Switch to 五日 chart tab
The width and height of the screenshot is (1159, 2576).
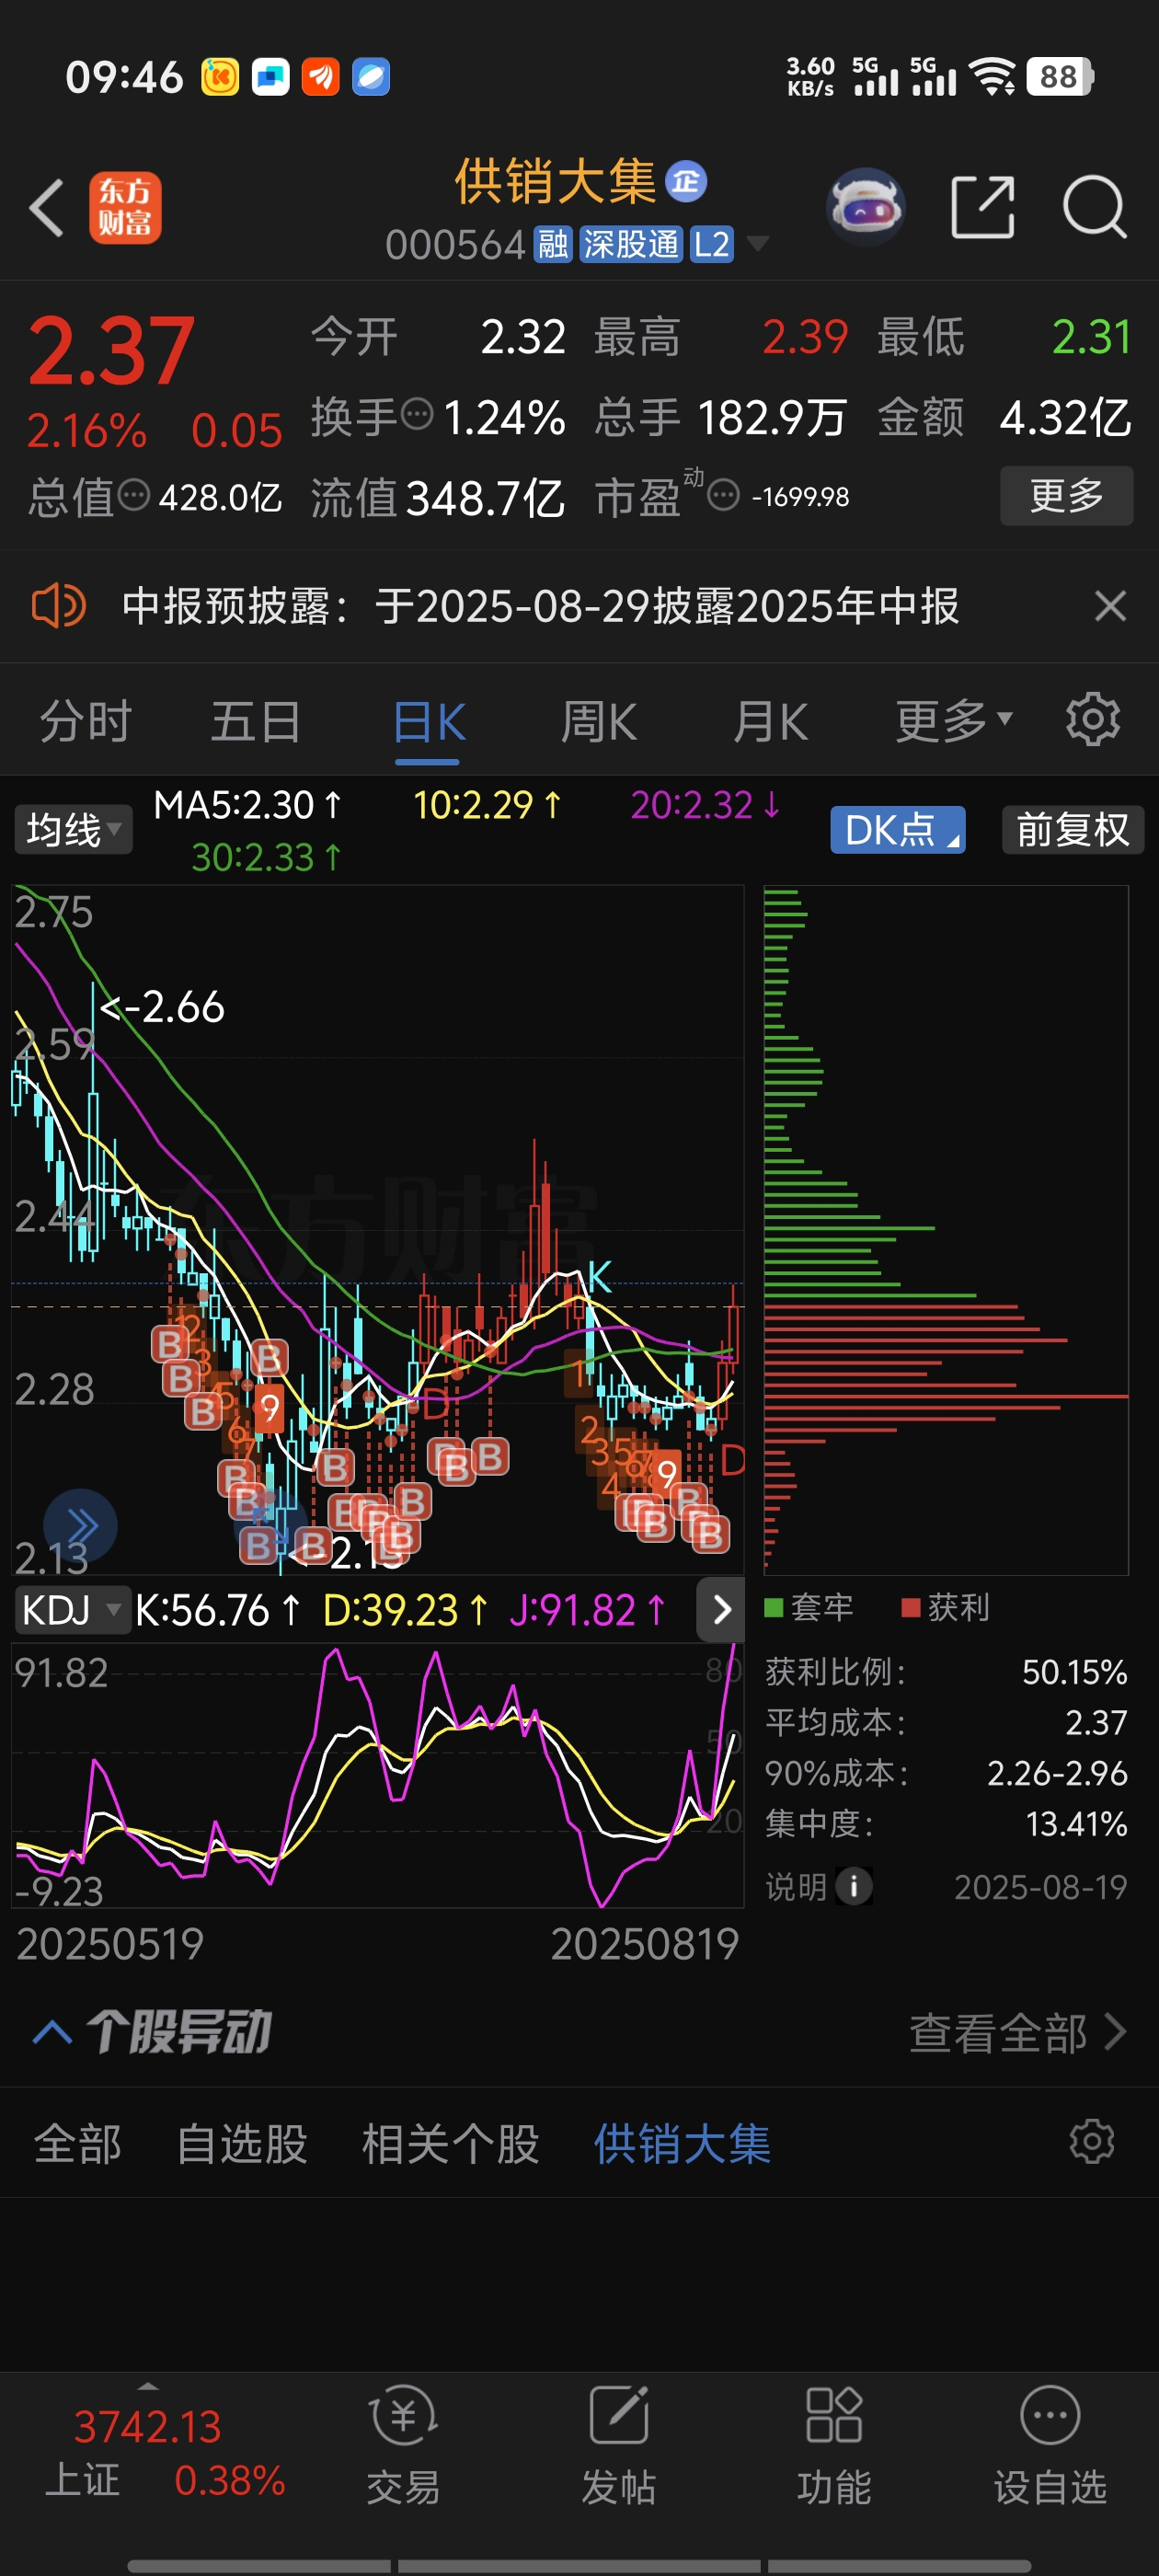click(255, 721)
